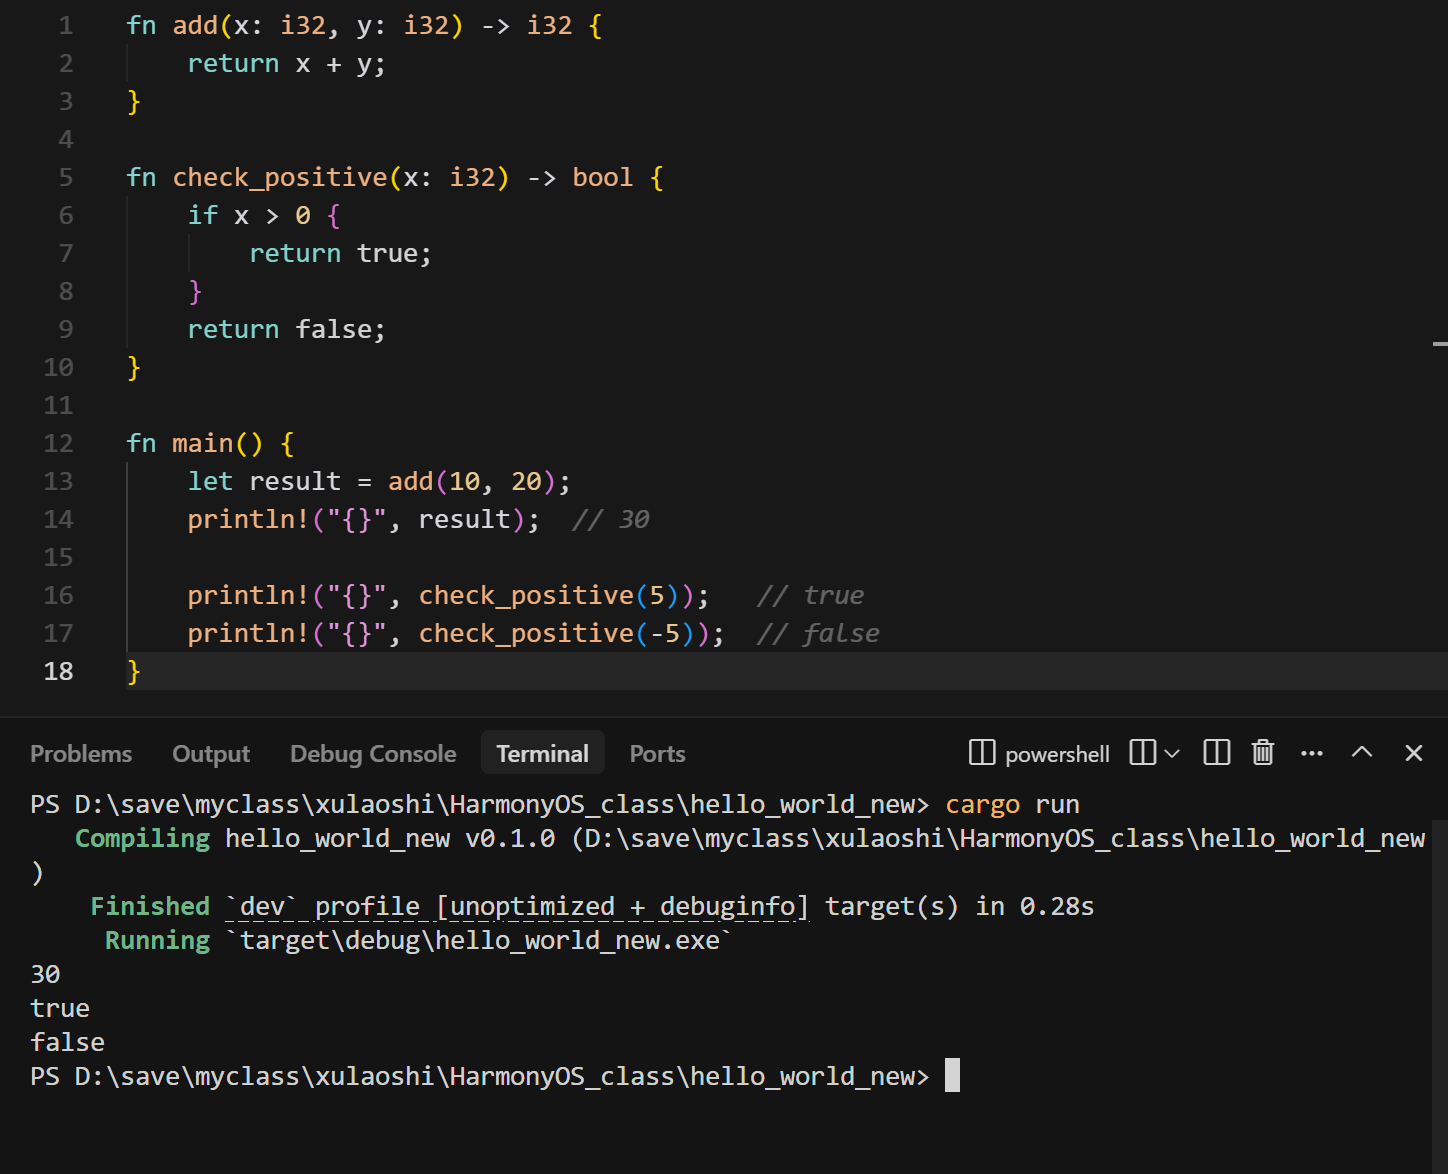Open the terminal launch profile dropdown chevron
The height and width of the screenshot is (1174, 1448).
(1172, 753)
